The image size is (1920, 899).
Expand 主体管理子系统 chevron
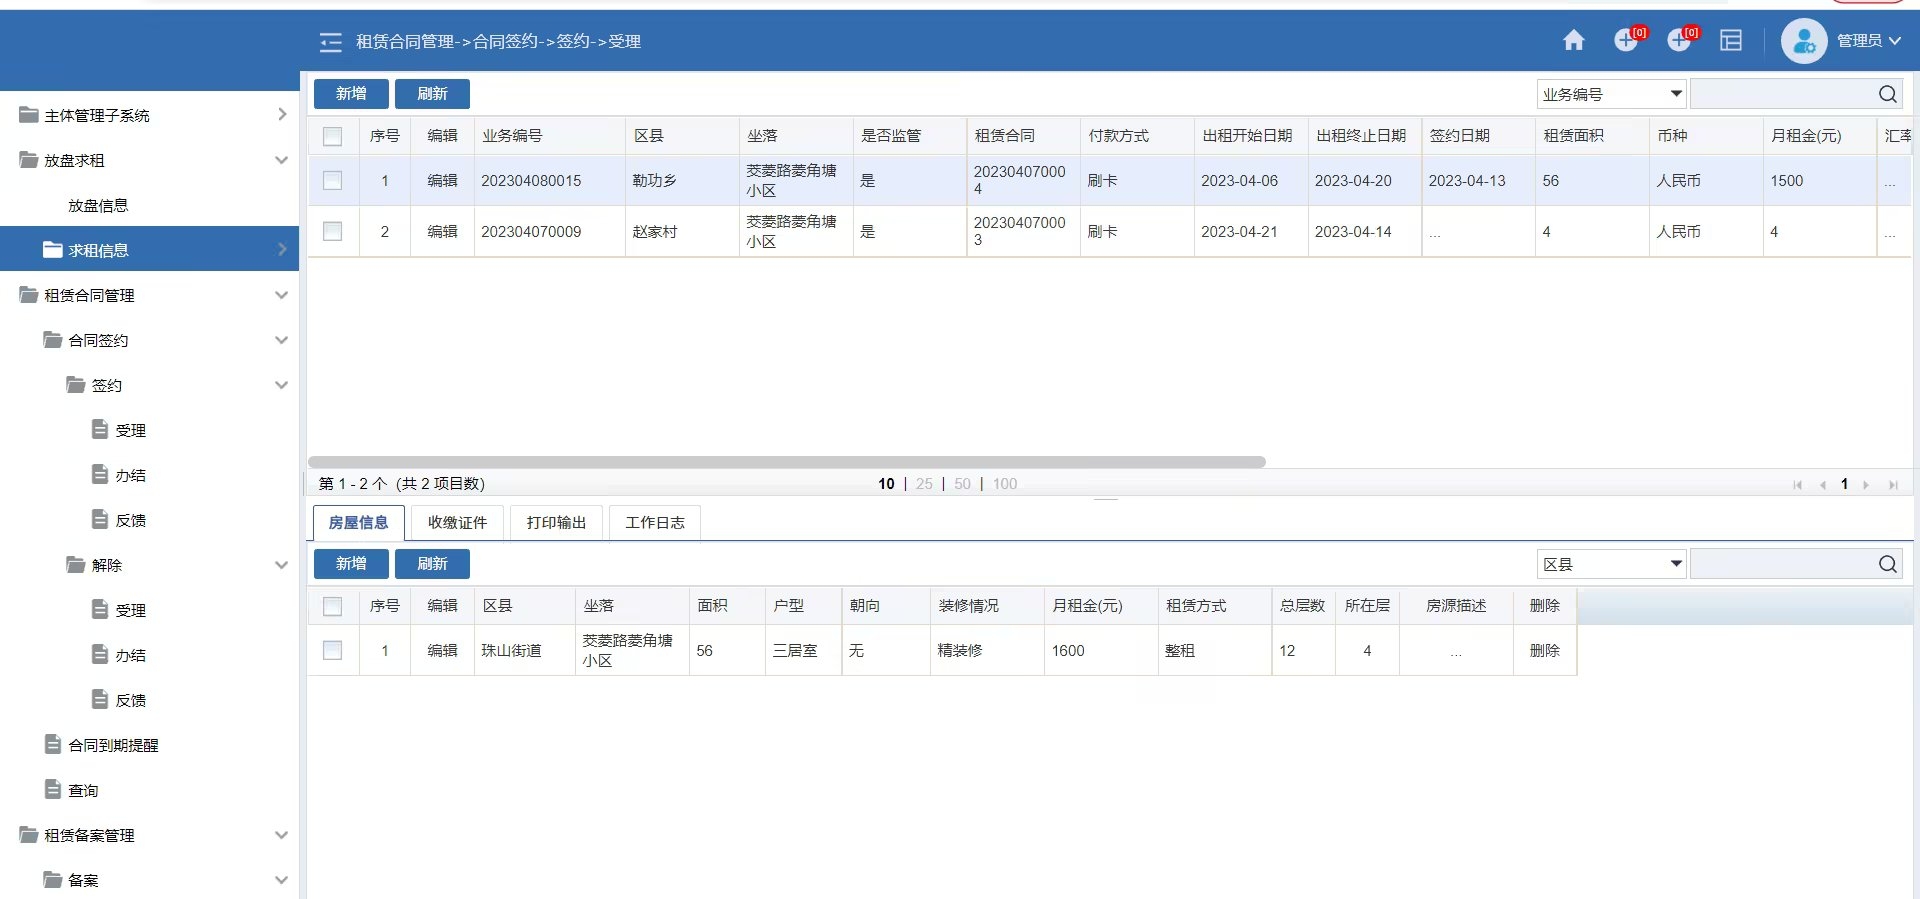pyautogui.click(x=282, y=115)
